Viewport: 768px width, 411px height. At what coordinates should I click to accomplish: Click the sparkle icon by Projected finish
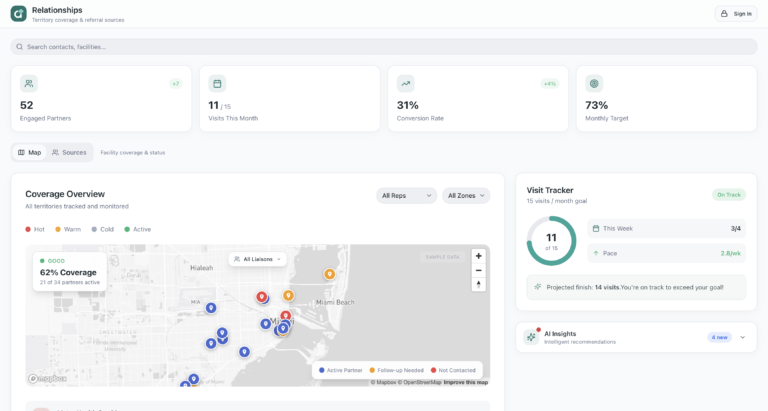(538, 287)
